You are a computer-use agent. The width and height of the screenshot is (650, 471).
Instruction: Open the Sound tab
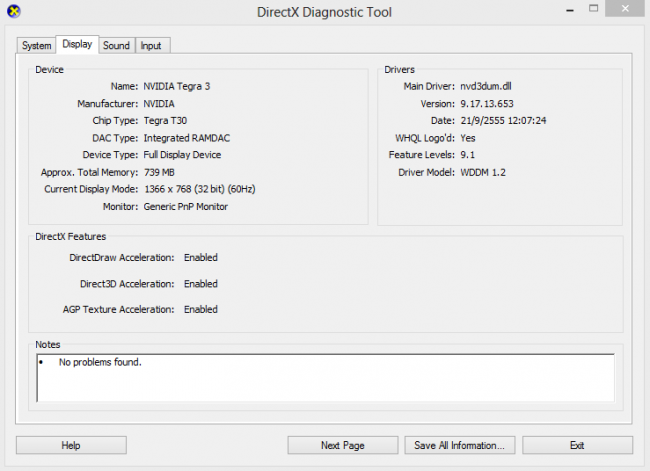coord(116,46)
